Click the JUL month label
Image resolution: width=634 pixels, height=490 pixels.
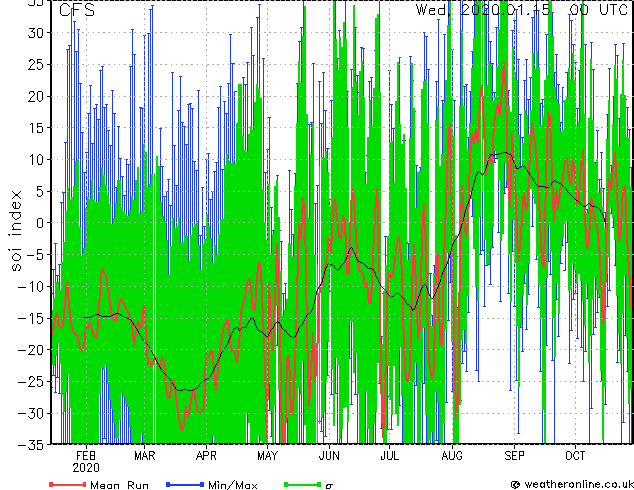pyautogui.click(x=389, y=456)
